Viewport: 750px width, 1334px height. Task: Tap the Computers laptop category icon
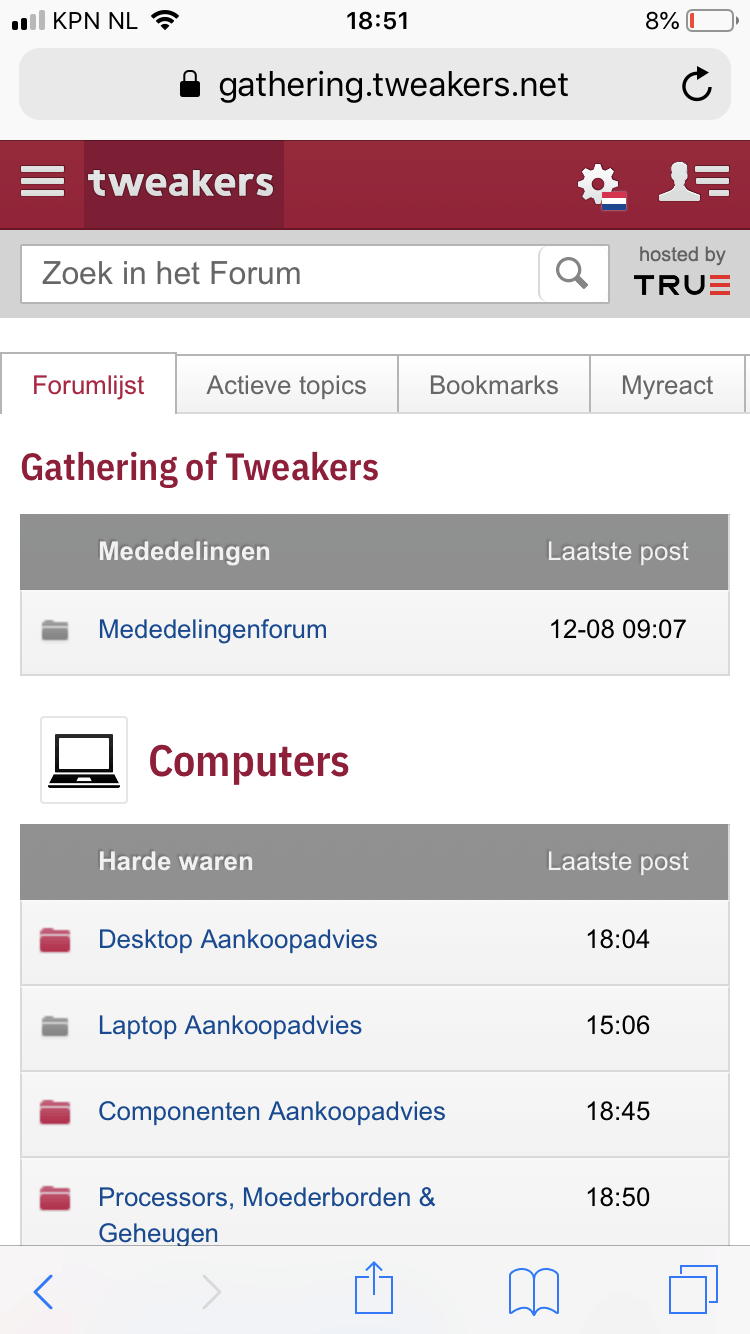pos(84,760)
